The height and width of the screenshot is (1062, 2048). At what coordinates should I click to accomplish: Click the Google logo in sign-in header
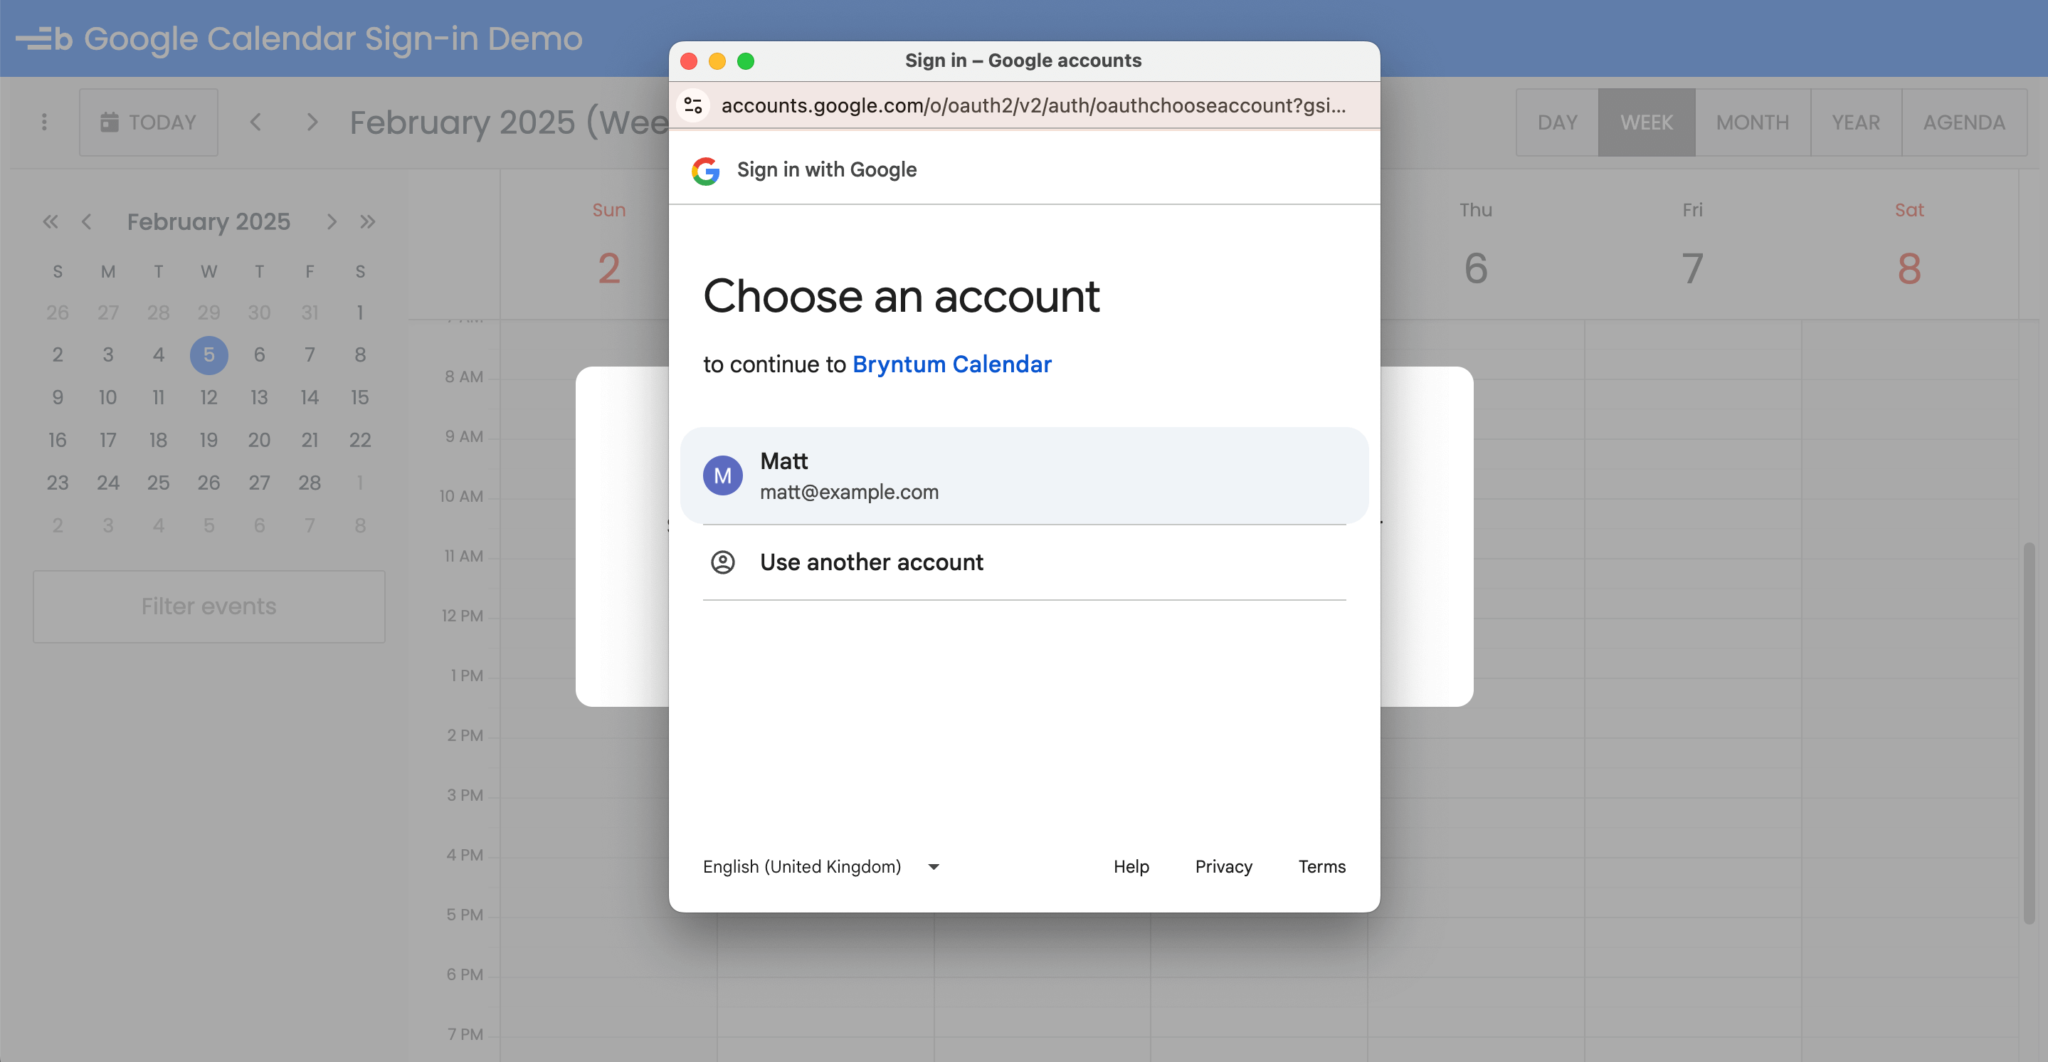(706, 171)
